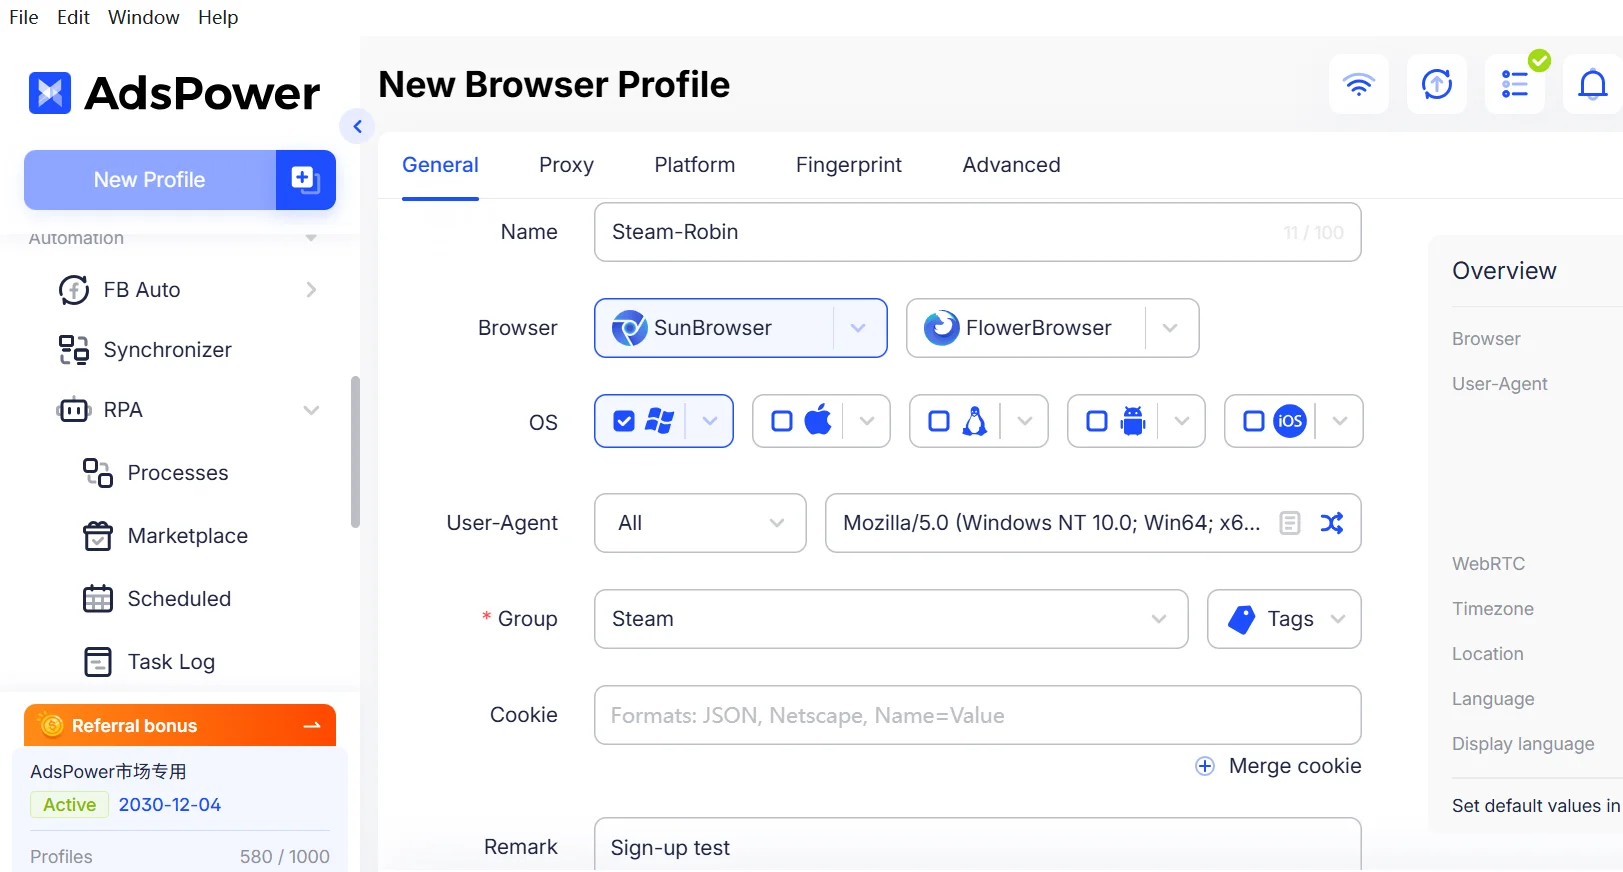The height and width of the screenshot is (872, 1623).
Task: Click the 2030-12-04 expiry date
Action: (170, 805)
